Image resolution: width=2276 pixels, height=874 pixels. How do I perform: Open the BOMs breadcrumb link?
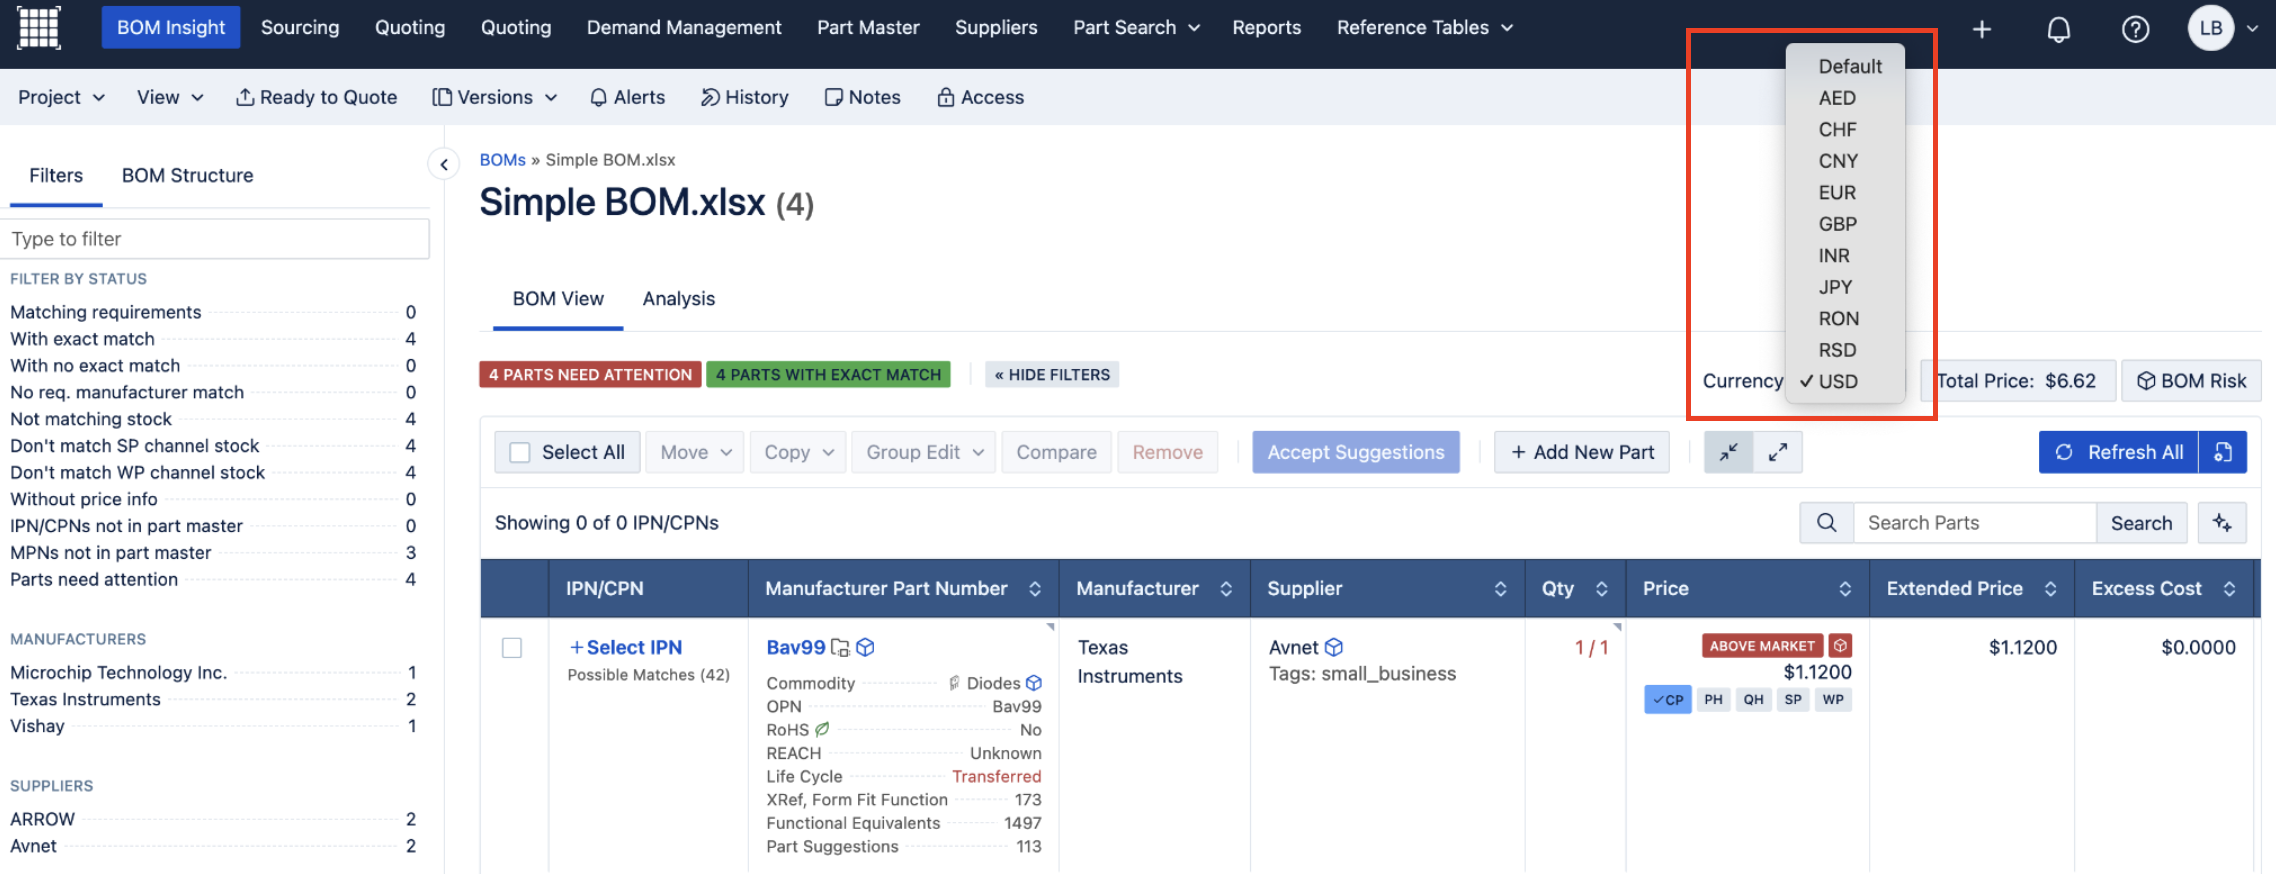pyautogui.click(x=502, y=160)
